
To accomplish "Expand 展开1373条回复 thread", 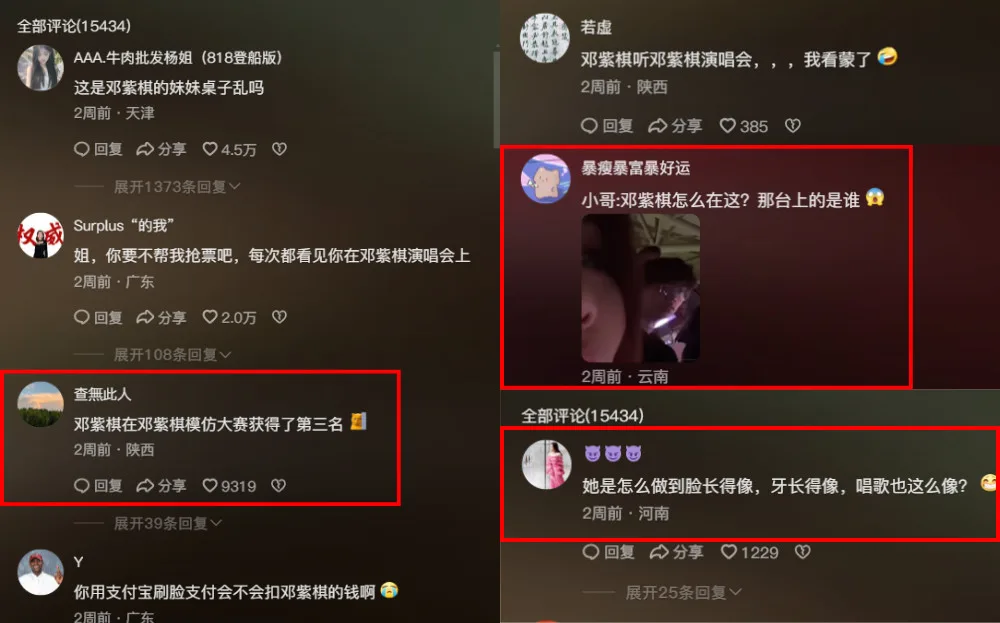I will 177,187.
